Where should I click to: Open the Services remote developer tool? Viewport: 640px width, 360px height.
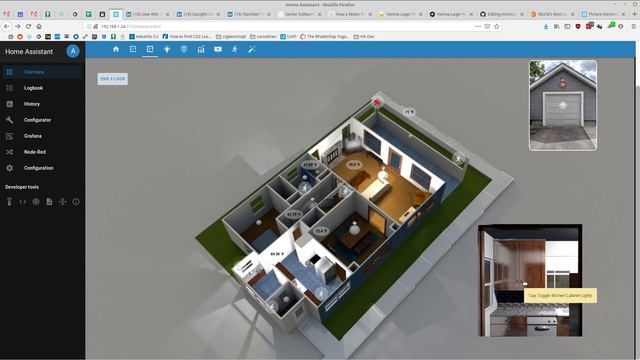click(9, 202)
